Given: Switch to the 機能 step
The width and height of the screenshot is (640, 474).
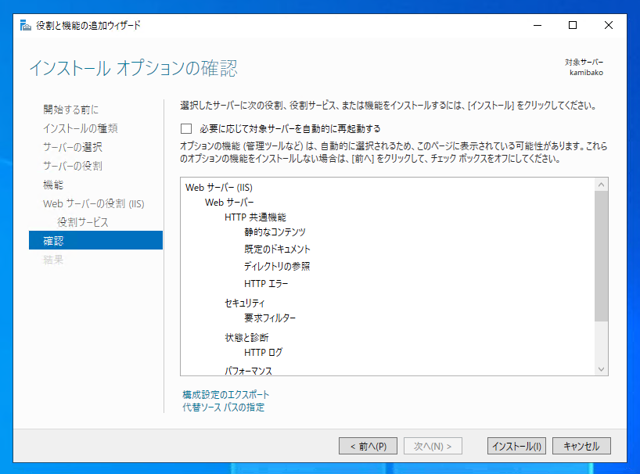Looking at the screenshot, I should point(53,185).
